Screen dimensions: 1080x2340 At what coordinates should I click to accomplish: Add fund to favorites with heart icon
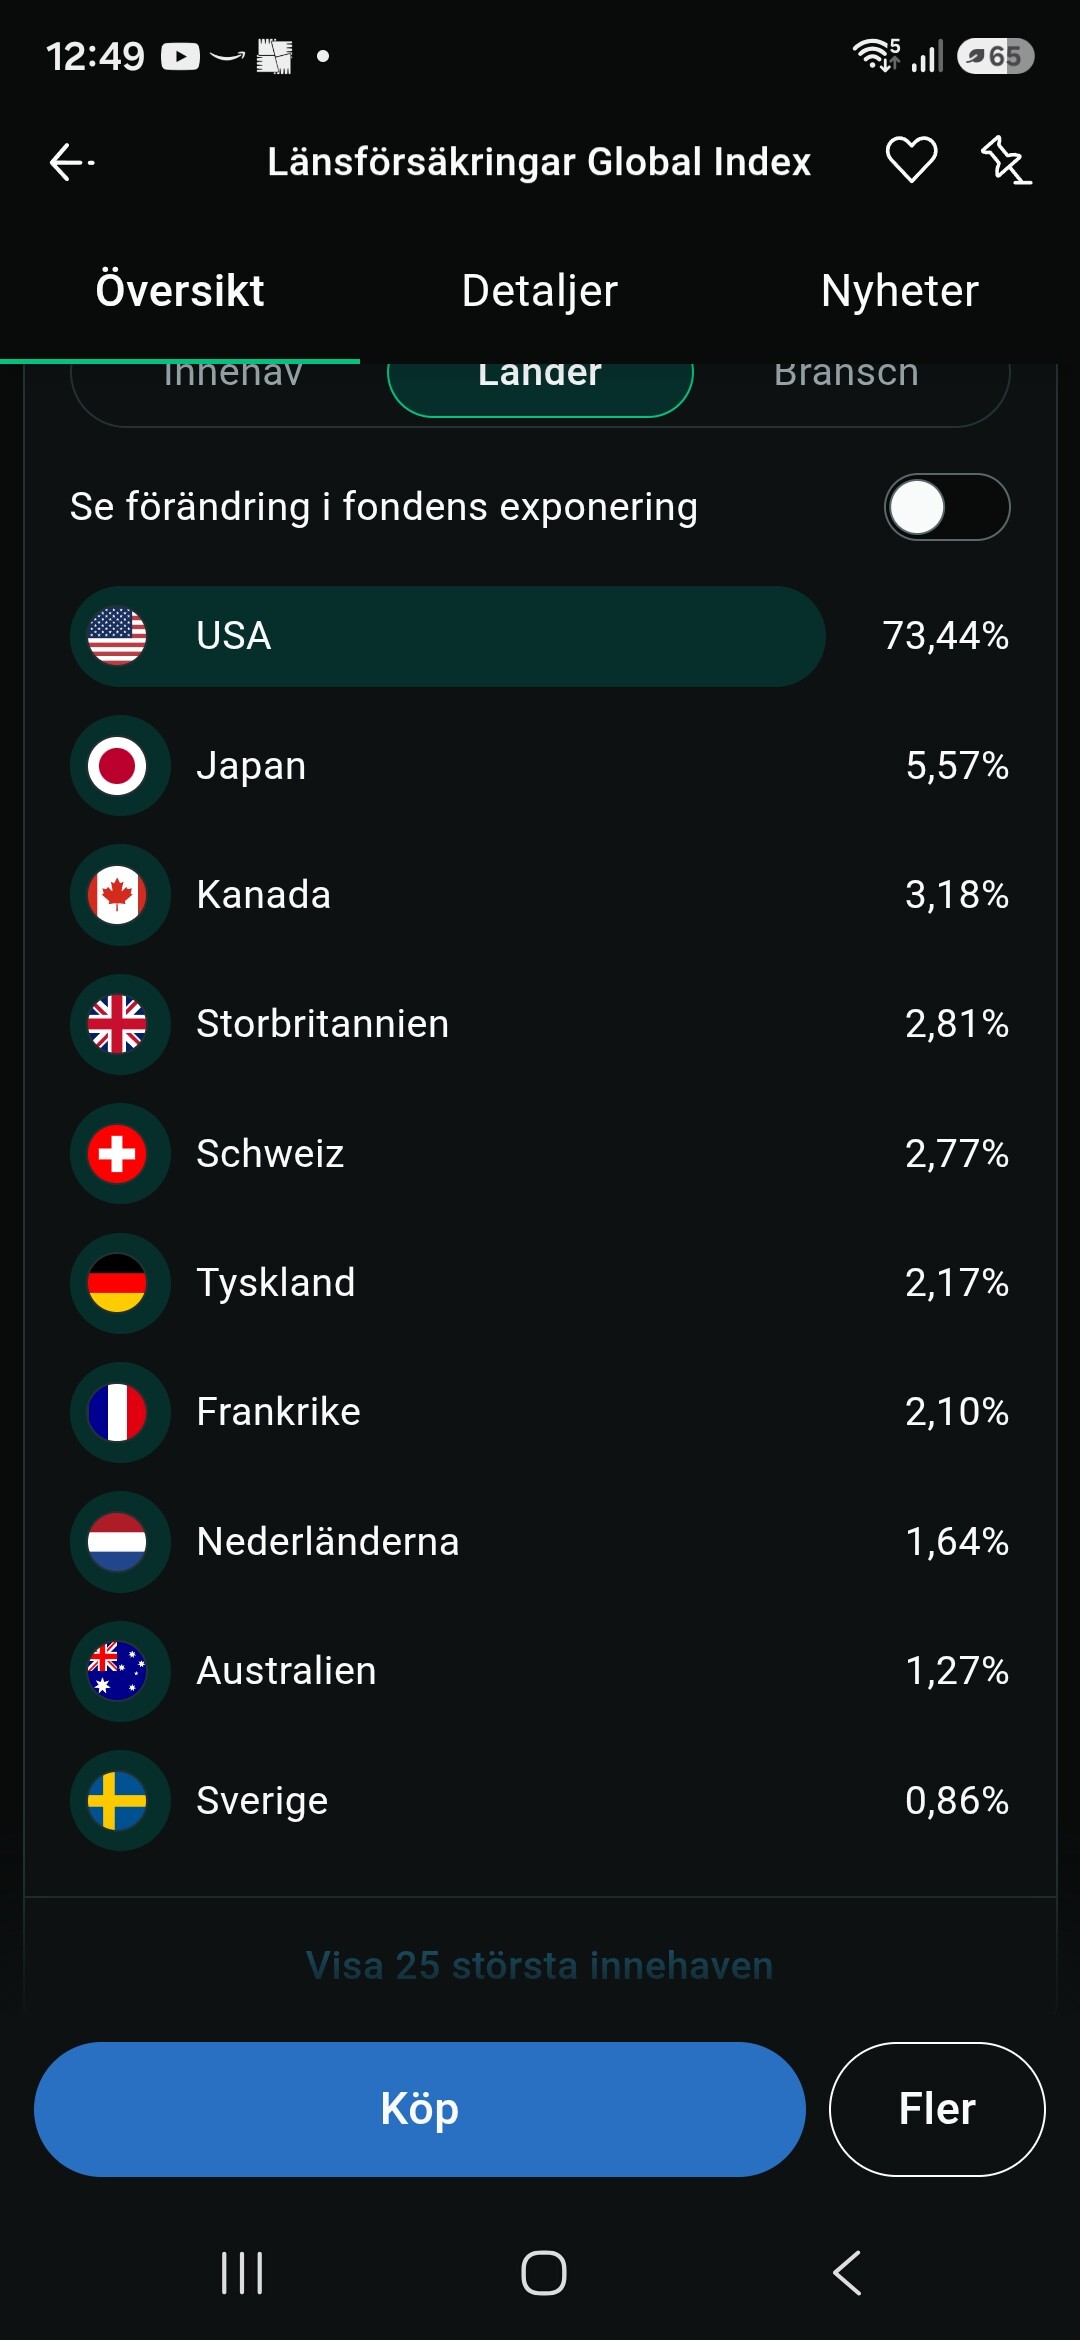(x=911, y=160)
